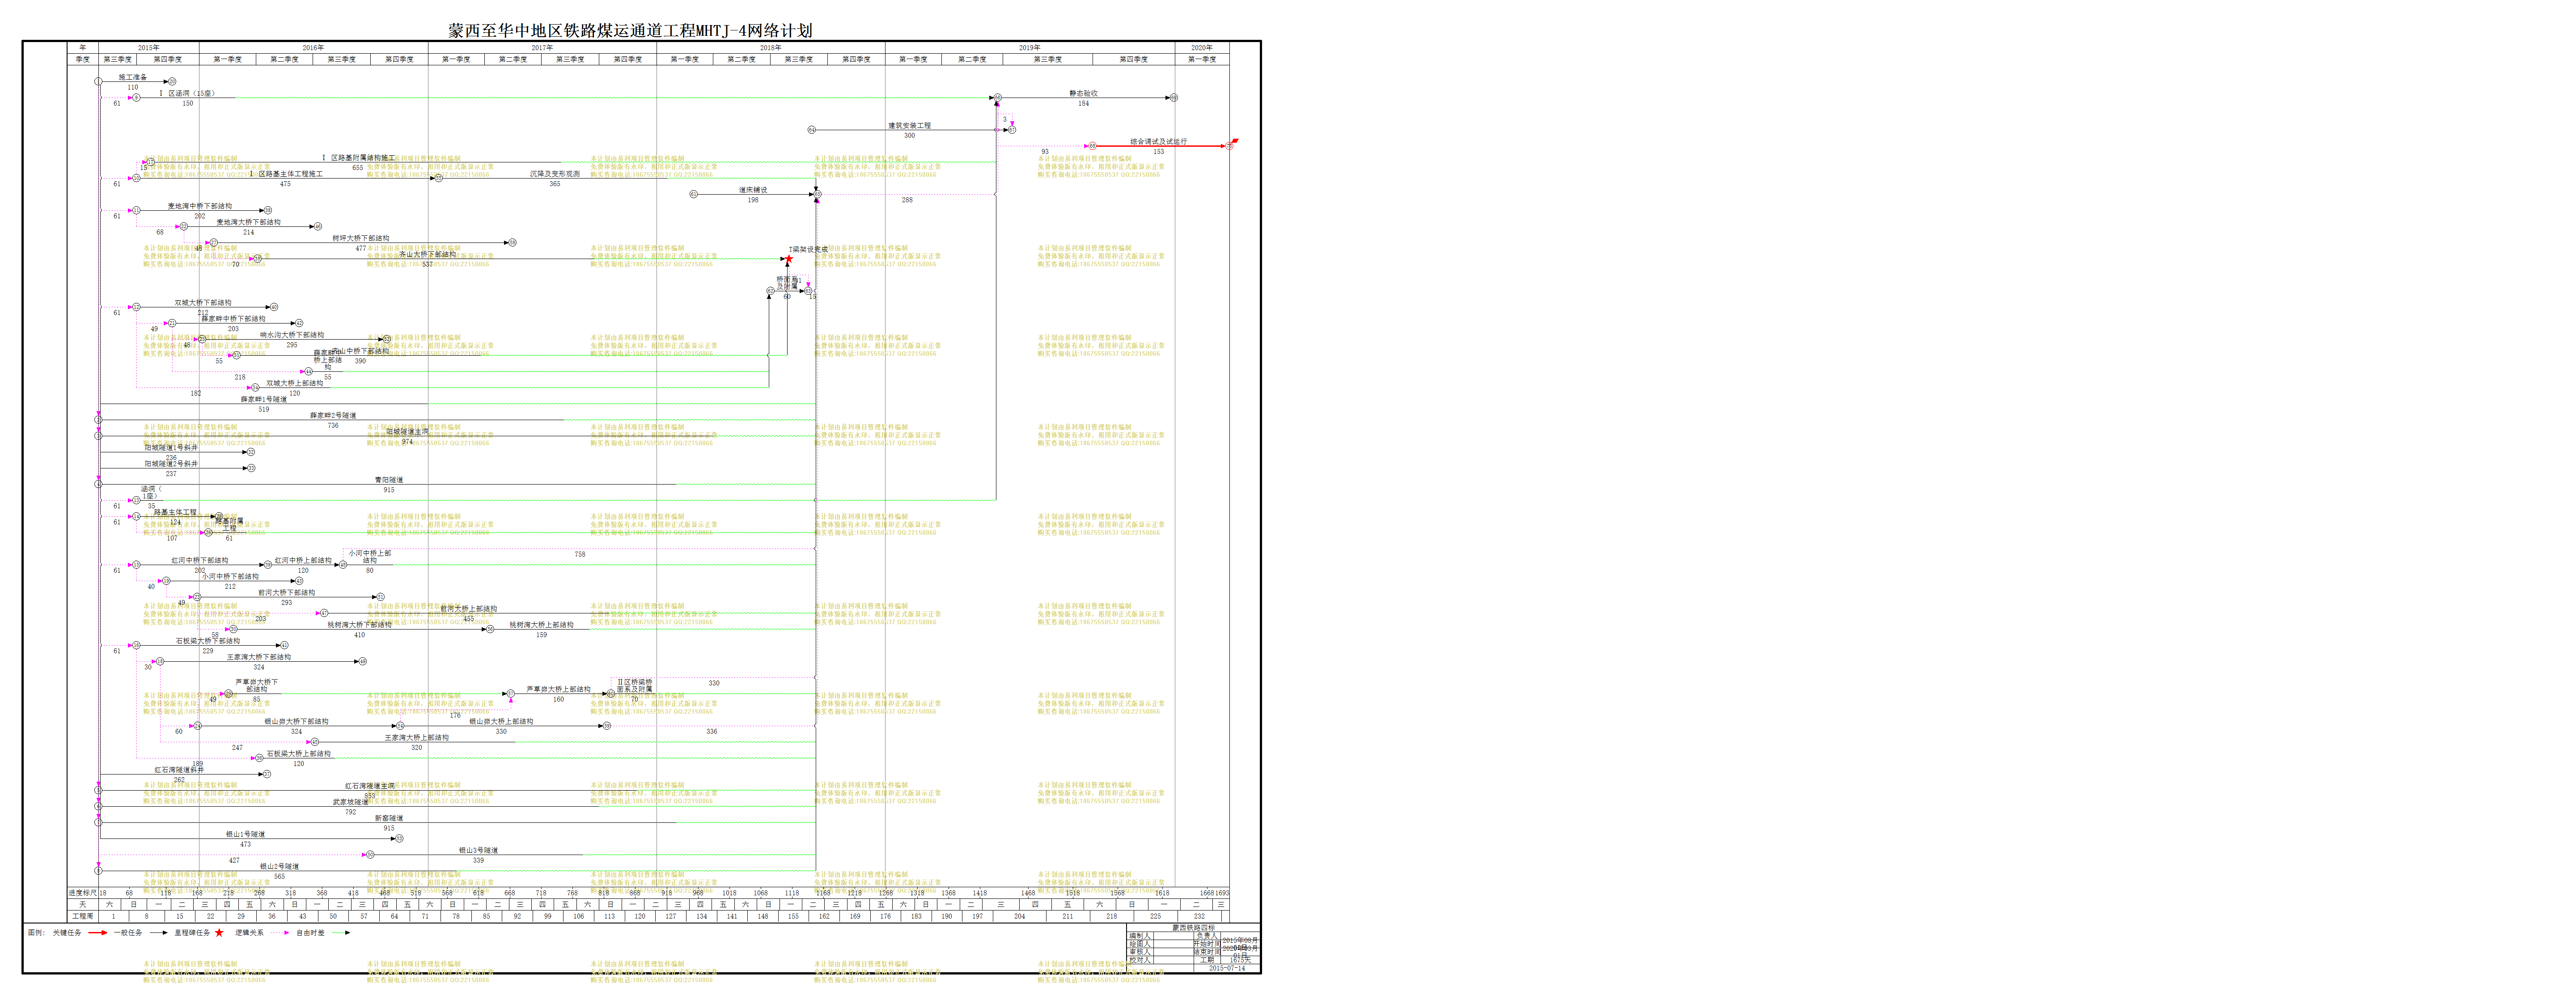Select the 2016年 year header
Viewport: 2576px width, 983px height.
[x=313, y=47]
